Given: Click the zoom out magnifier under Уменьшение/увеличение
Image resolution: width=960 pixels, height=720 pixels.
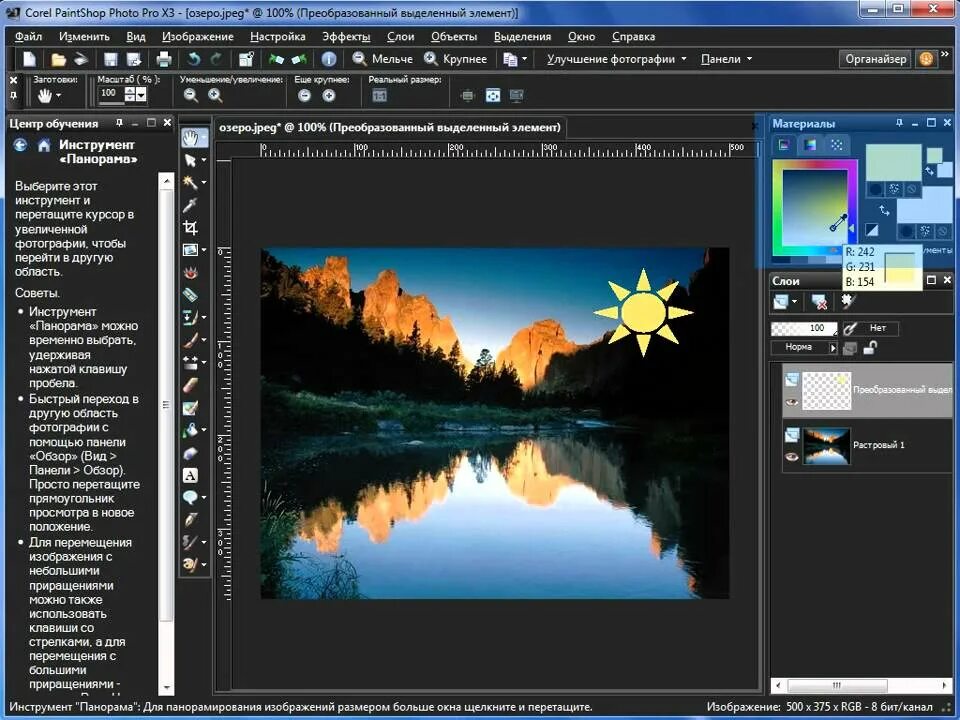Looking at the screenshot, I should [x=190, y=96].
